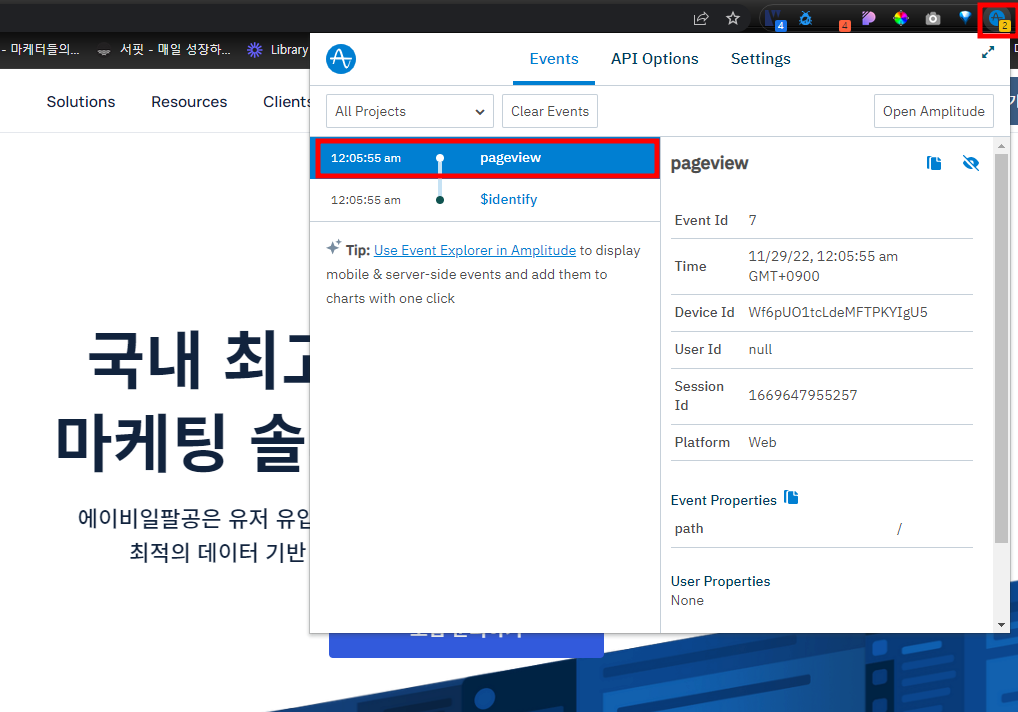The image size is (1018, 712).
Task: Click the User Properties heading
Action: pos(720,581)
